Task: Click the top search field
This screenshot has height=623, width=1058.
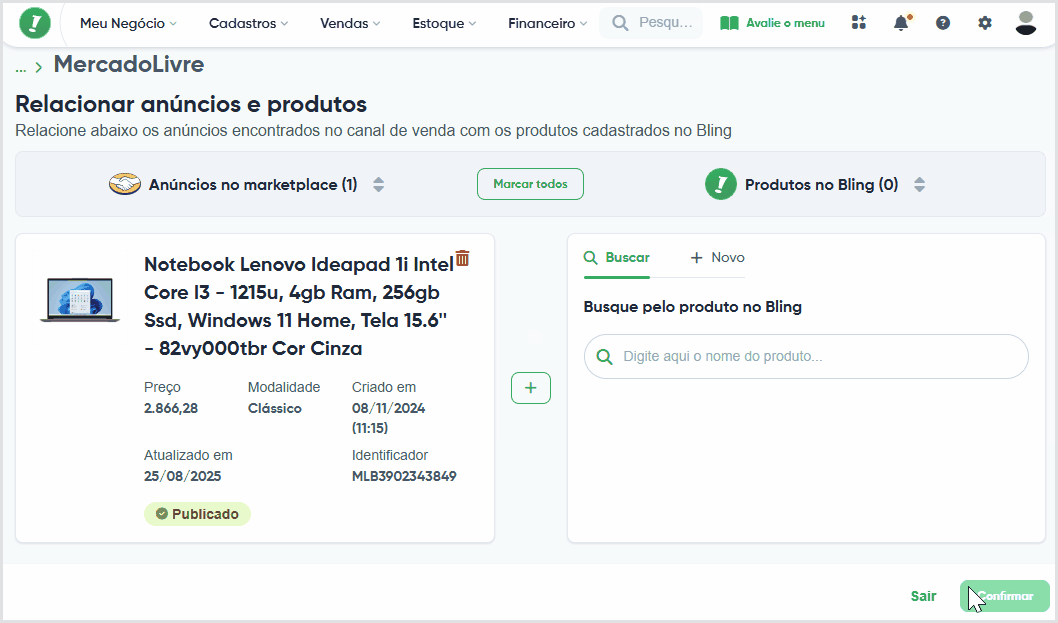Action: point(651,23)
